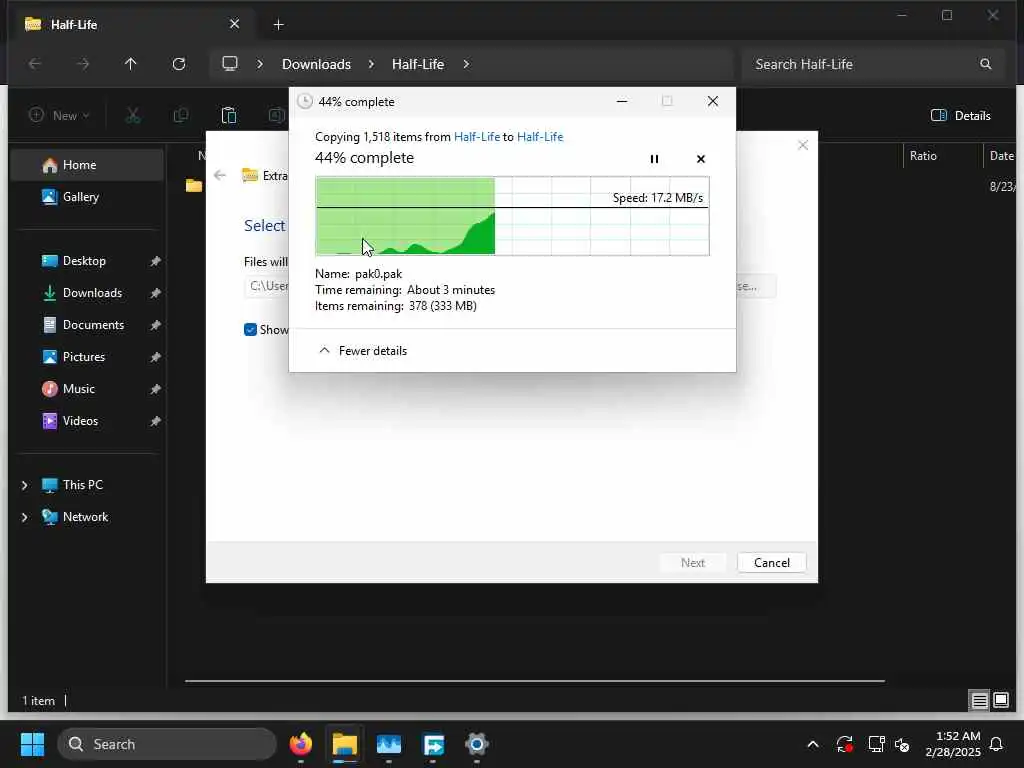Screen dimensions: 1024x768
Task: Open Downloads in the sidebar
Action: [x=91, y=293]
